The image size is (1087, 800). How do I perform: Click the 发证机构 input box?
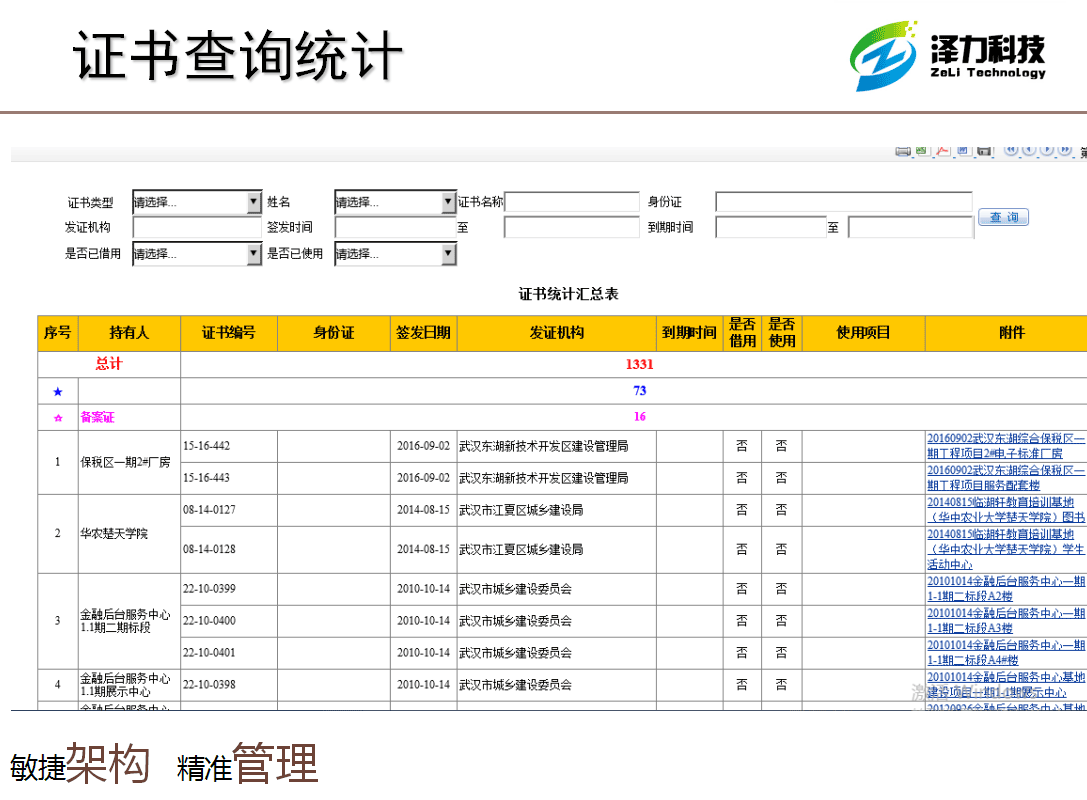[196, 228]
